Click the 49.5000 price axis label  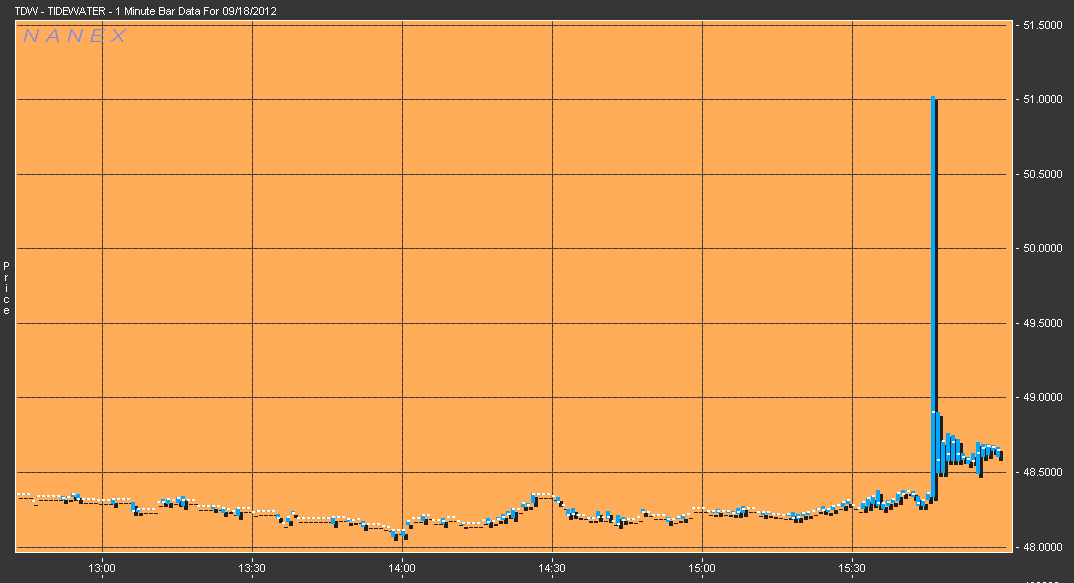click(1042, 323)
